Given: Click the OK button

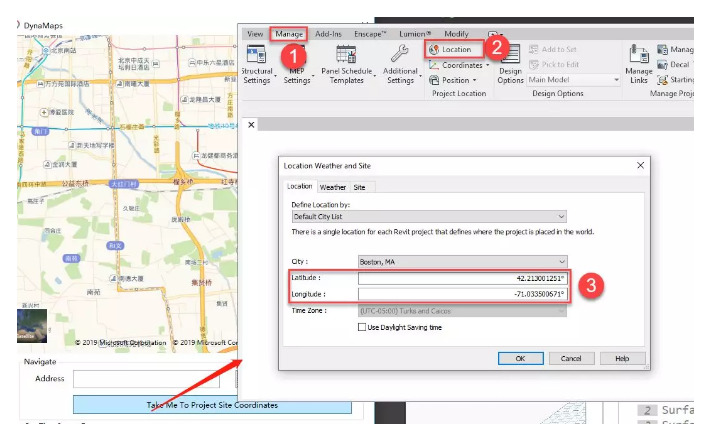Looking at the screenshot, I should click(520, 358).
